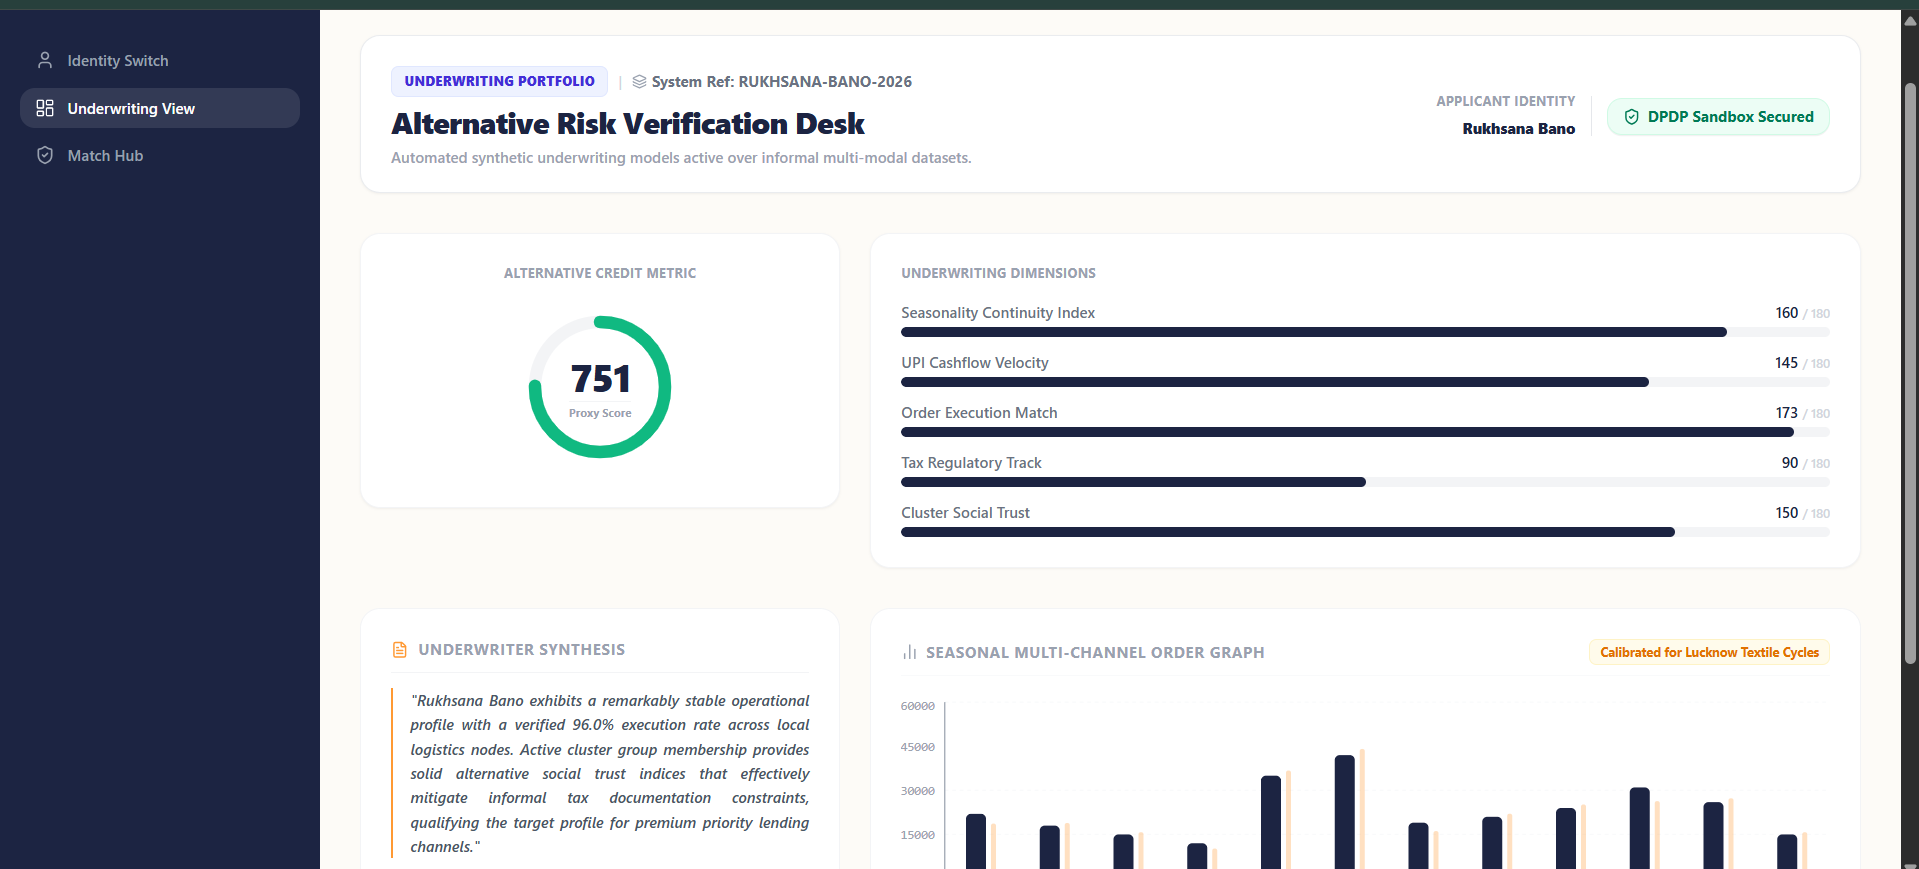
Task: Click the 45000 axis label on the graph
Action: click(x=917, y=747)
